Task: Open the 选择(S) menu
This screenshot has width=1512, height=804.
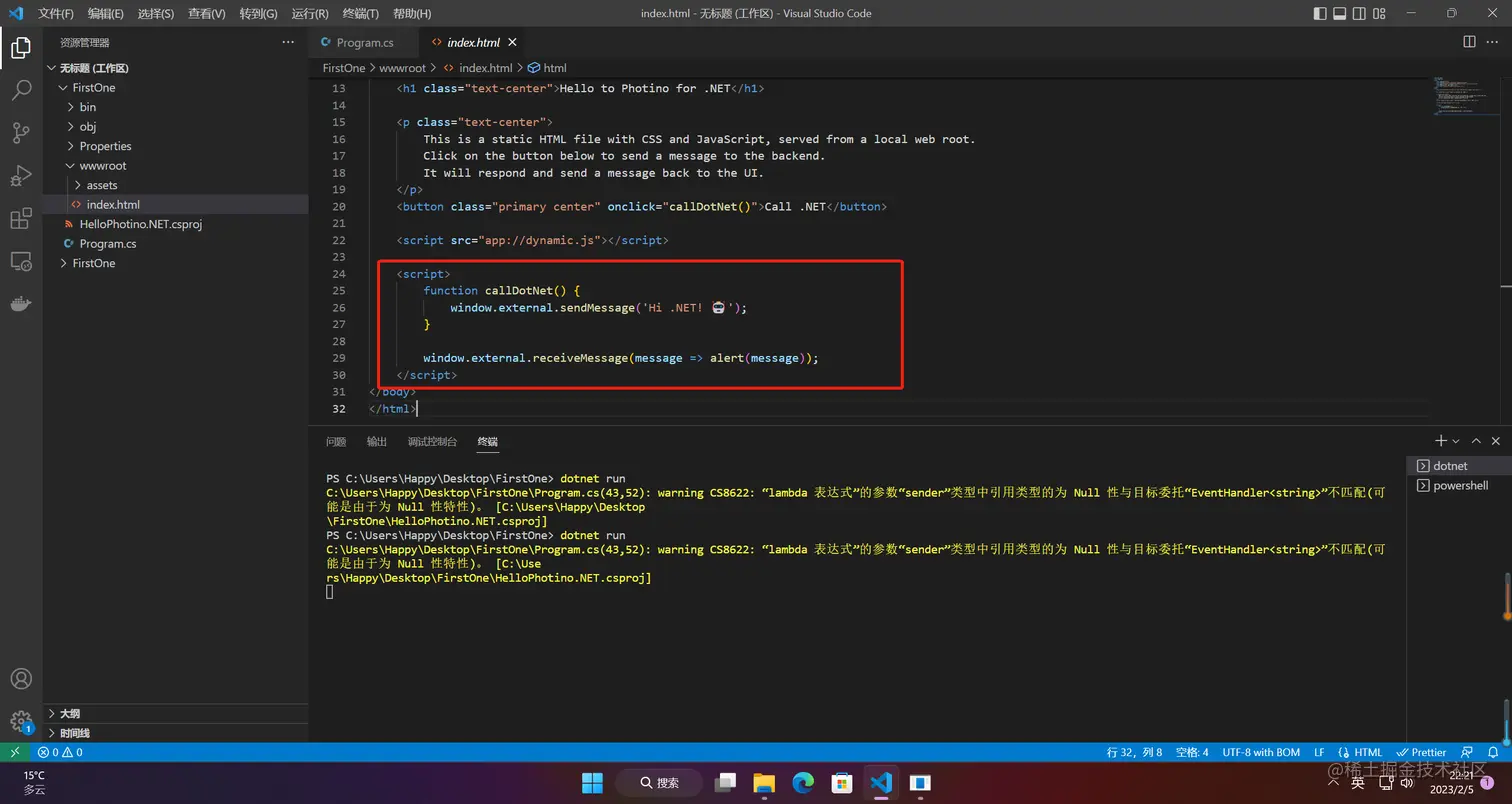Action: pos(156,13)
